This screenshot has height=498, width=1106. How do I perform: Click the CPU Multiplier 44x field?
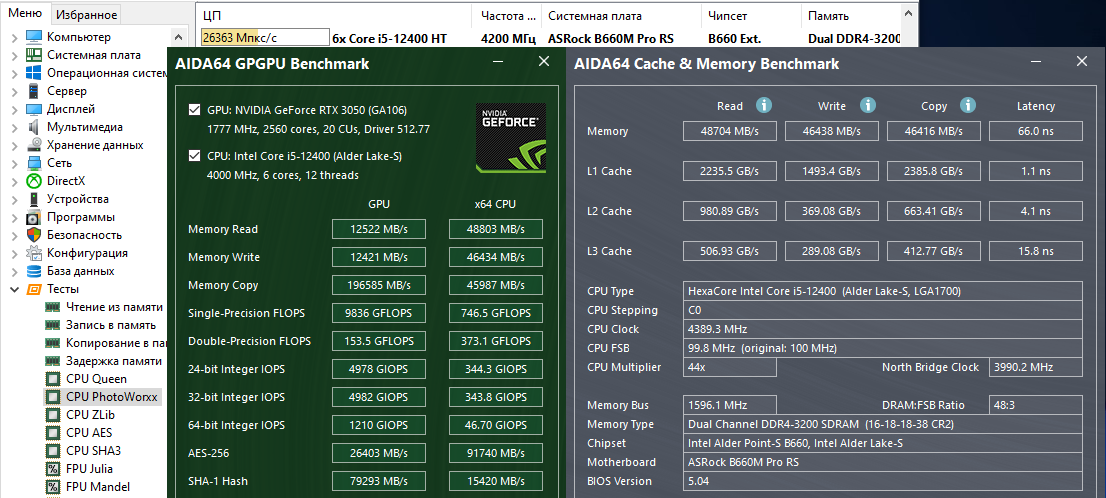[x=729, y=367]
